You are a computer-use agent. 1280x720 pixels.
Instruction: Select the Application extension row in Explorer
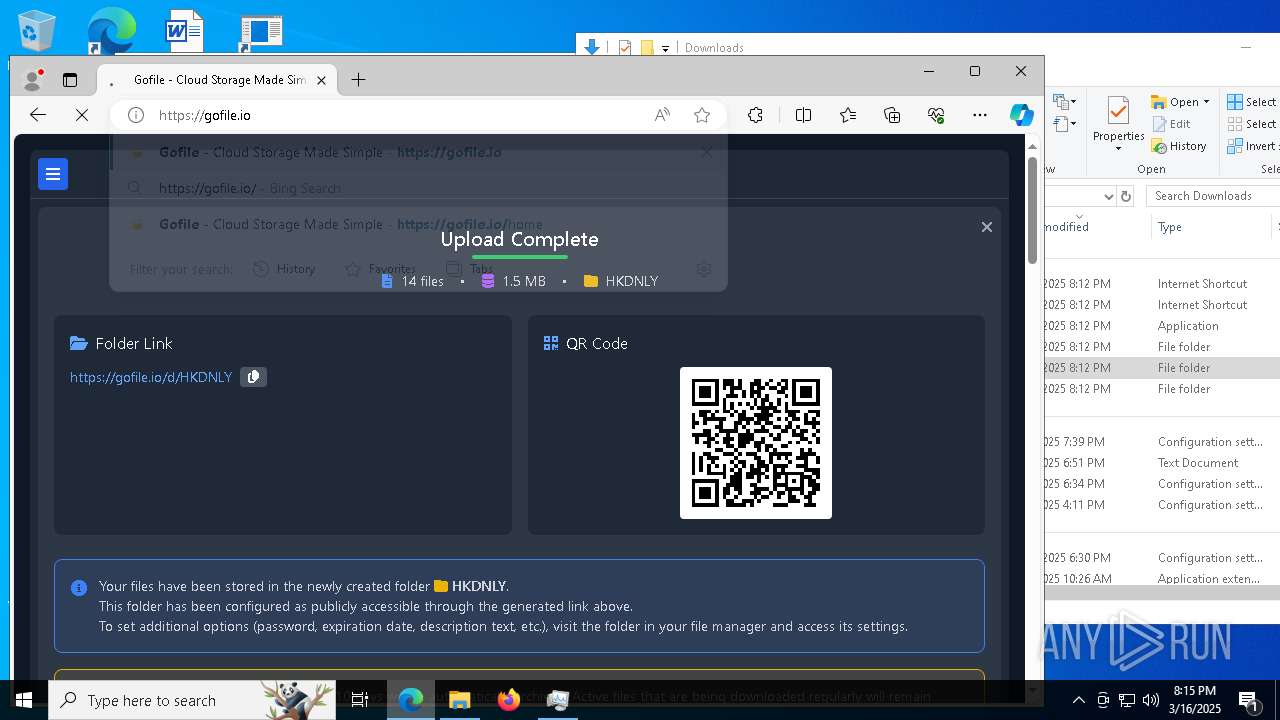point(1162,579)
